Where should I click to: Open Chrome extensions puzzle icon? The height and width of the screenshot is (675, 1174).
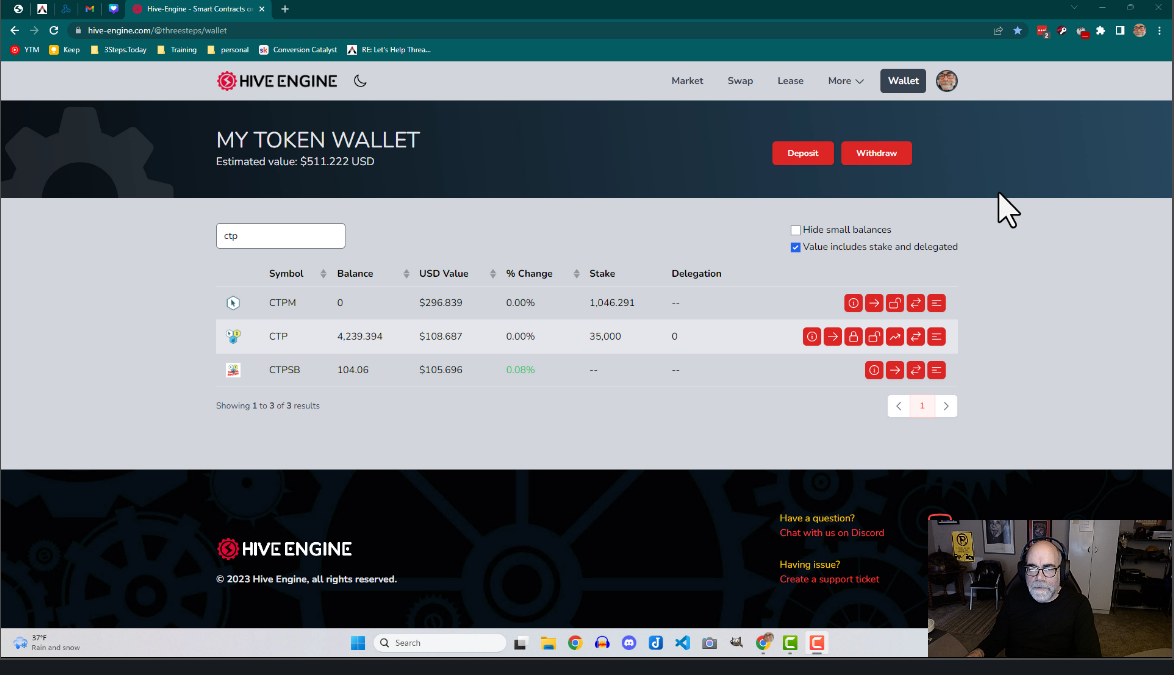click(x=1101, y=31)
